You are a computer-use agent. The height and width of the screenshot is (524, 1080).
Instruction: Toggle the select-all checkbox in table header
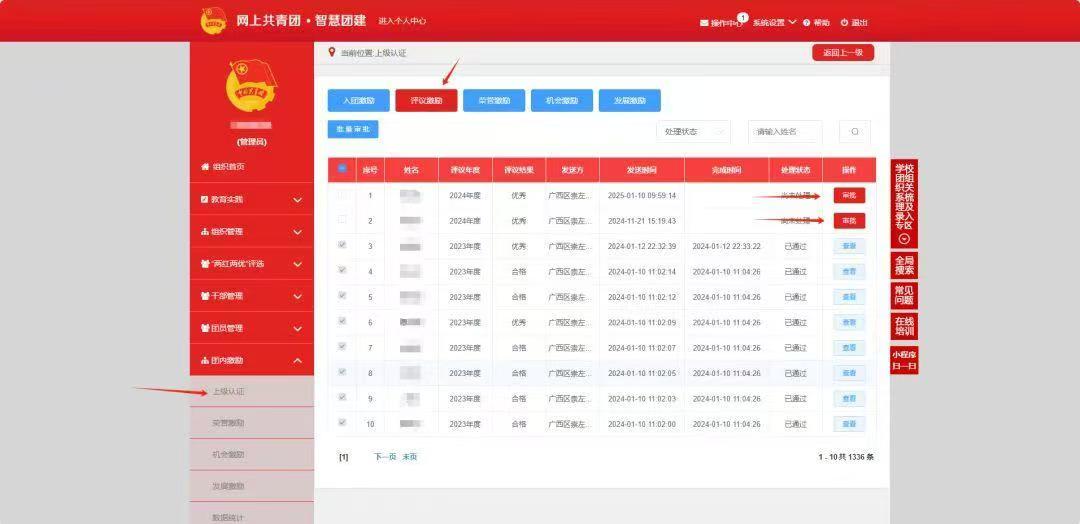click(342, 169)
